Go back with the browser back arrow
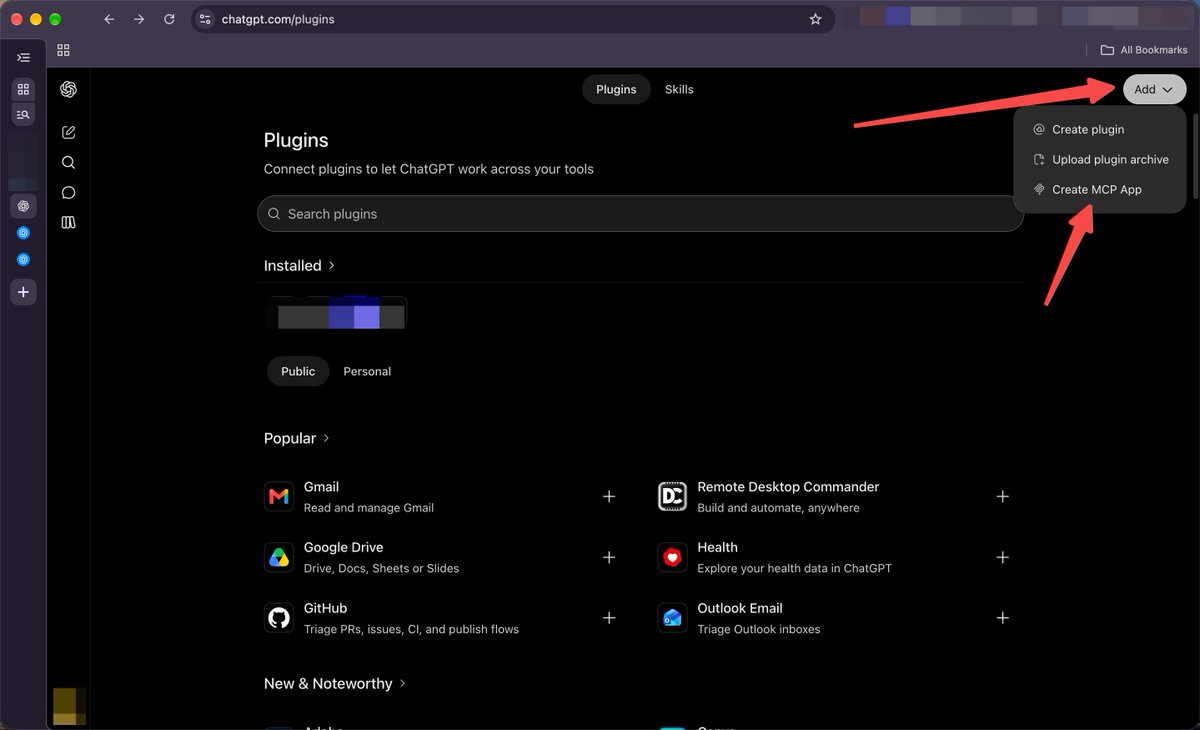The height and width of the screenshot is (730, 1200). [x=109, y=19]
